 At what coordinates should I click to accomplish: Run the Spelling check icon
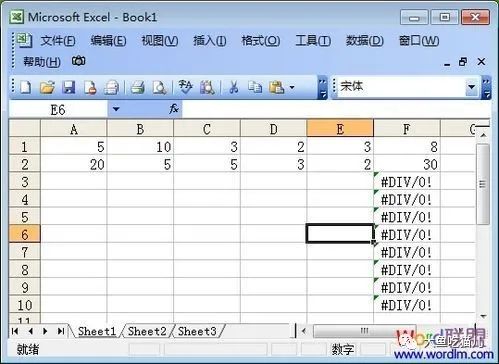[185, 87]
